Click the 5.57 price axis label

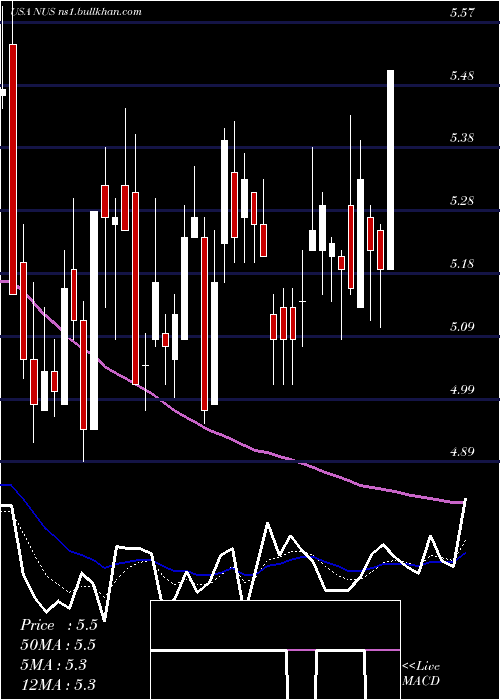462,12
